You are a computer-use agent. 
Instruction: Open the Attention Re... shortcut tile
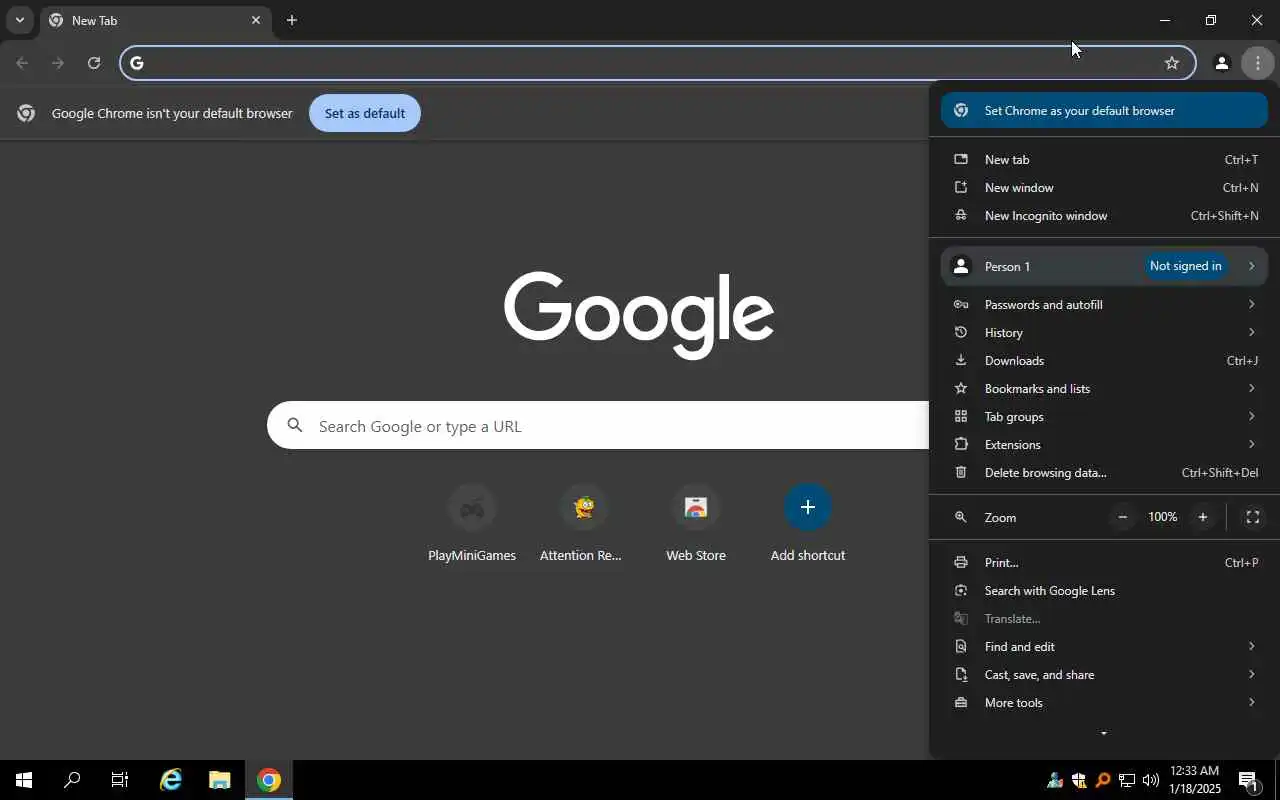coord(584,524)
